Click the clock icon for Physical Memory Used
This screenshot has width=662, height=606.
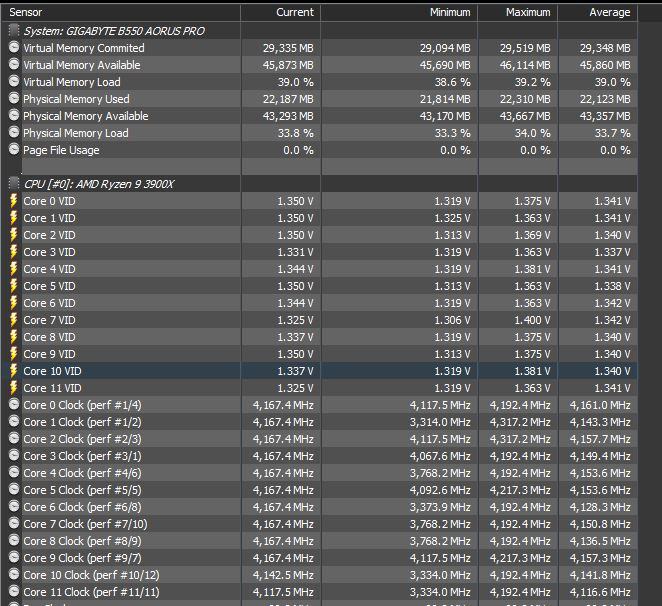[x=14, y=98]
